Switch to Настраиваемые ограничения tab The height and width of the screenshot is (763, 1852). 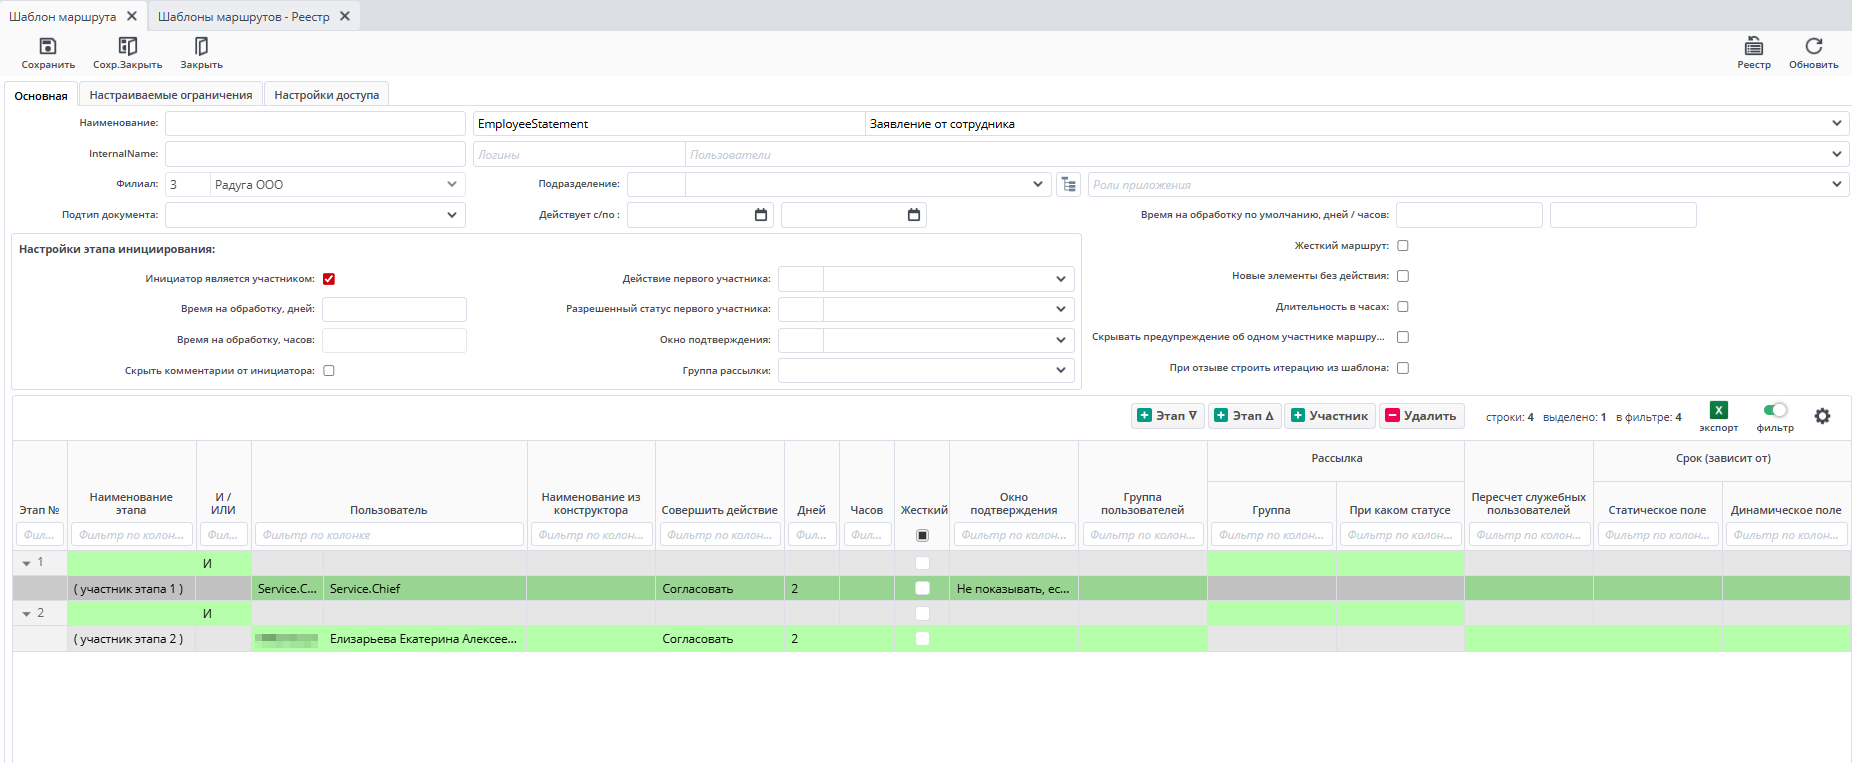[x=171, y=95]
